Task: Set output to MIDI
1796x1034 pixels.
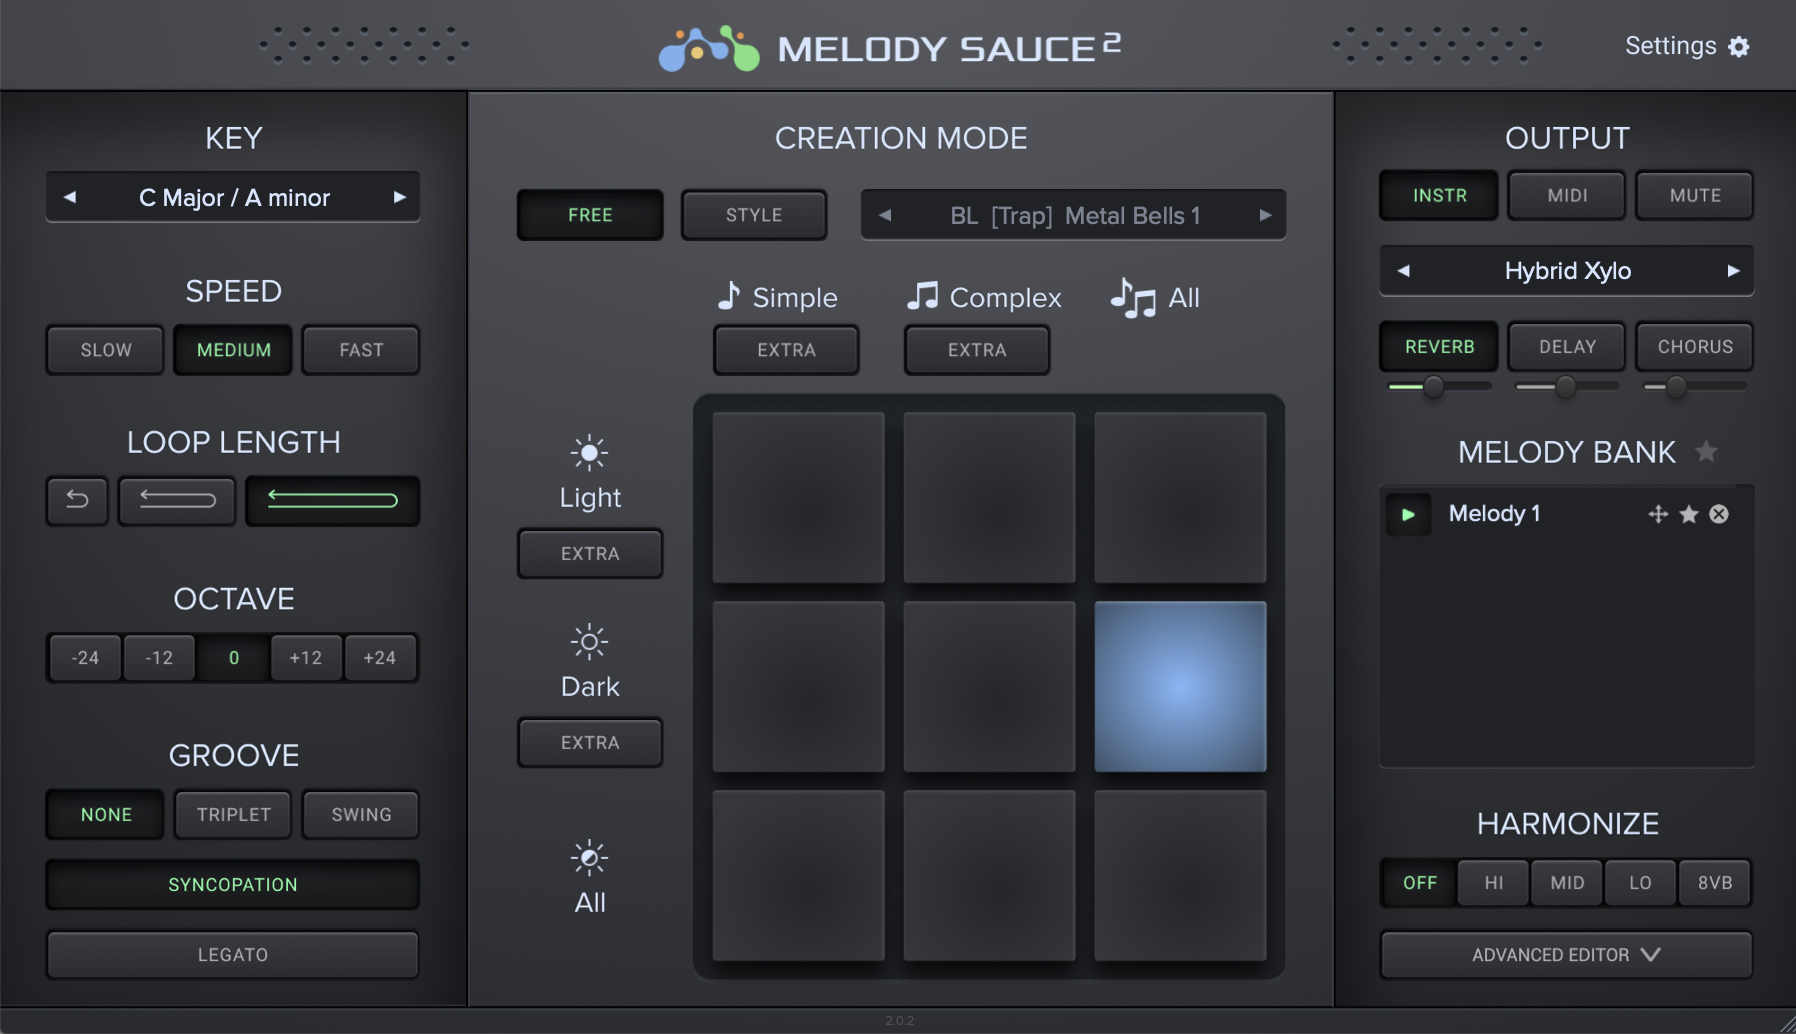Action: [x=1567, y=196]
